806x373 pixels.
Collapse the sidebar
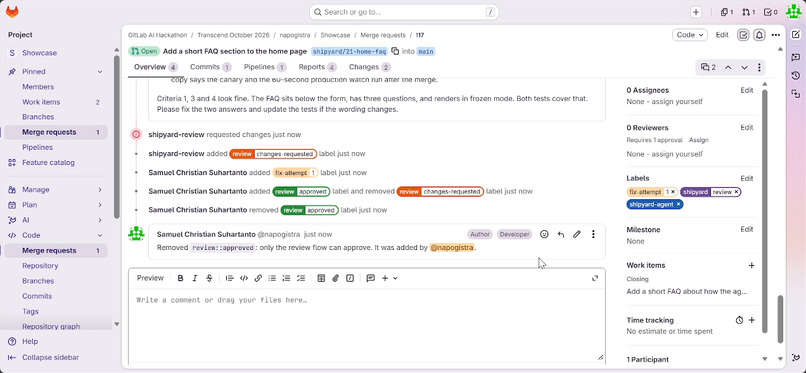44,358
